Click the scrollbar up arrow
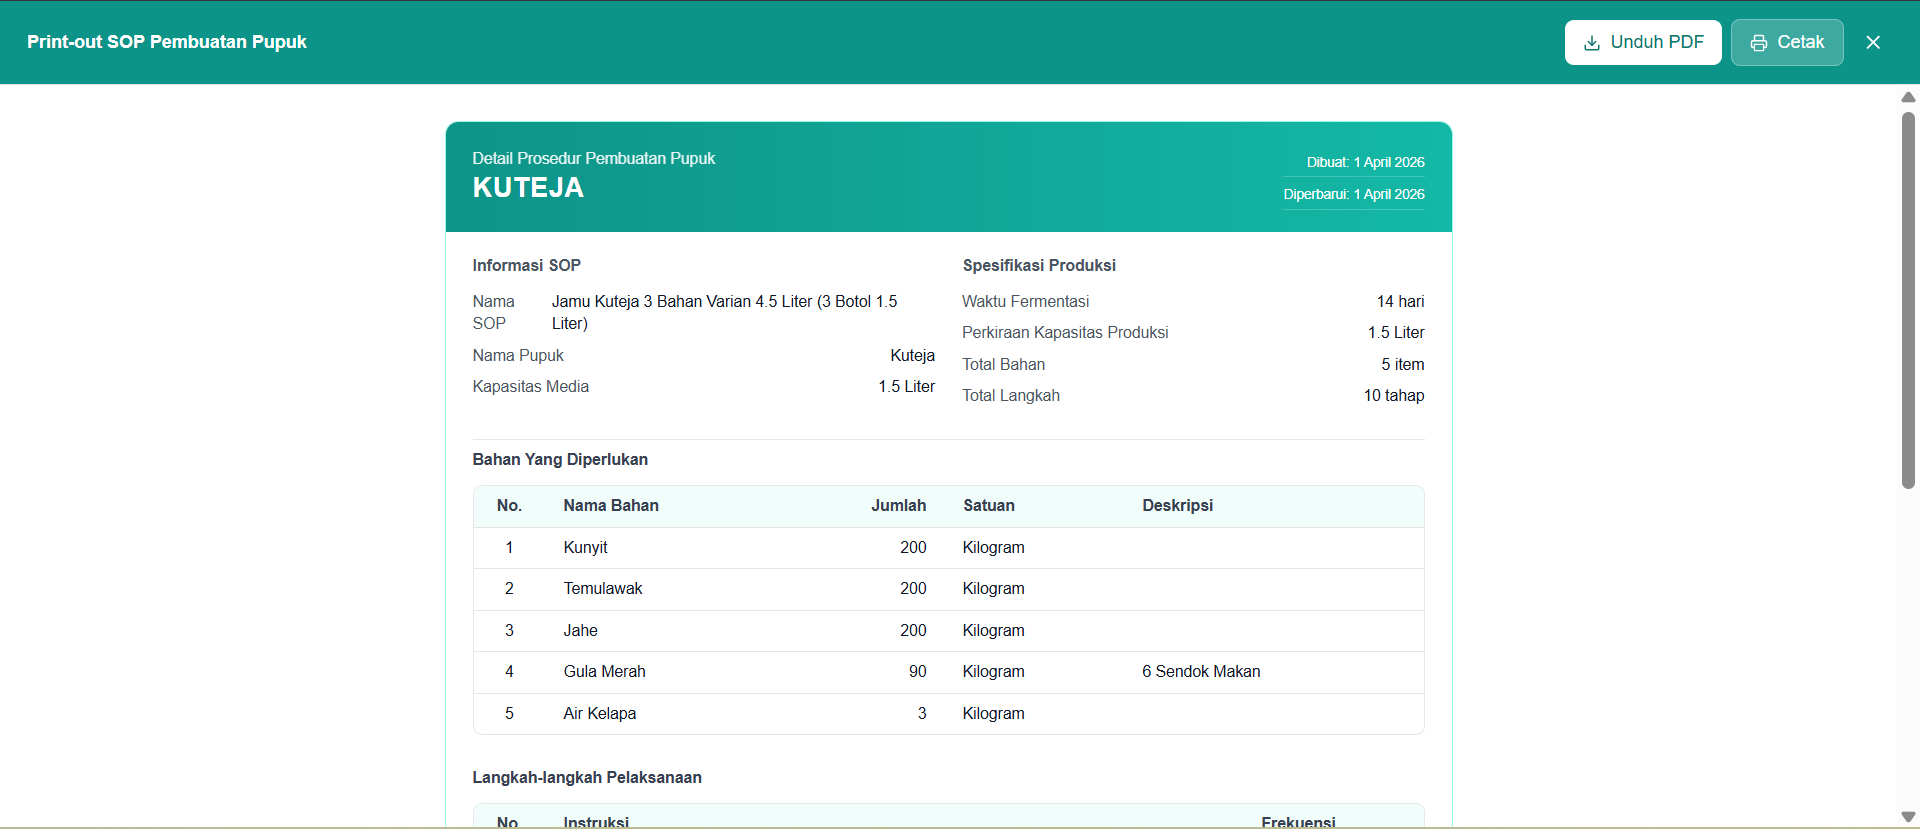This screenshot has height=829, width=1920. [x=1908, y=97]
